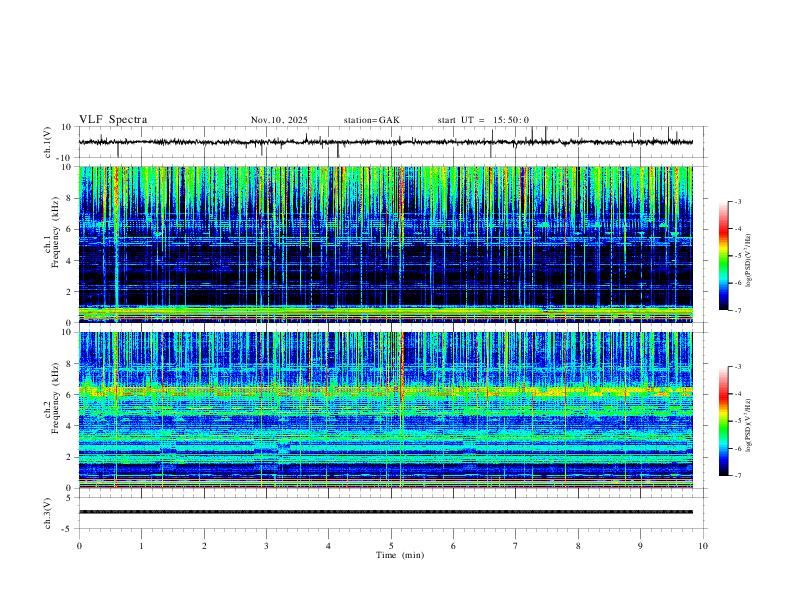The image size is (792, 612).
Task: Click the ch.2 color bar "log(PSD)(V²/Hz)" label
Action: click(x=749, y=425)
